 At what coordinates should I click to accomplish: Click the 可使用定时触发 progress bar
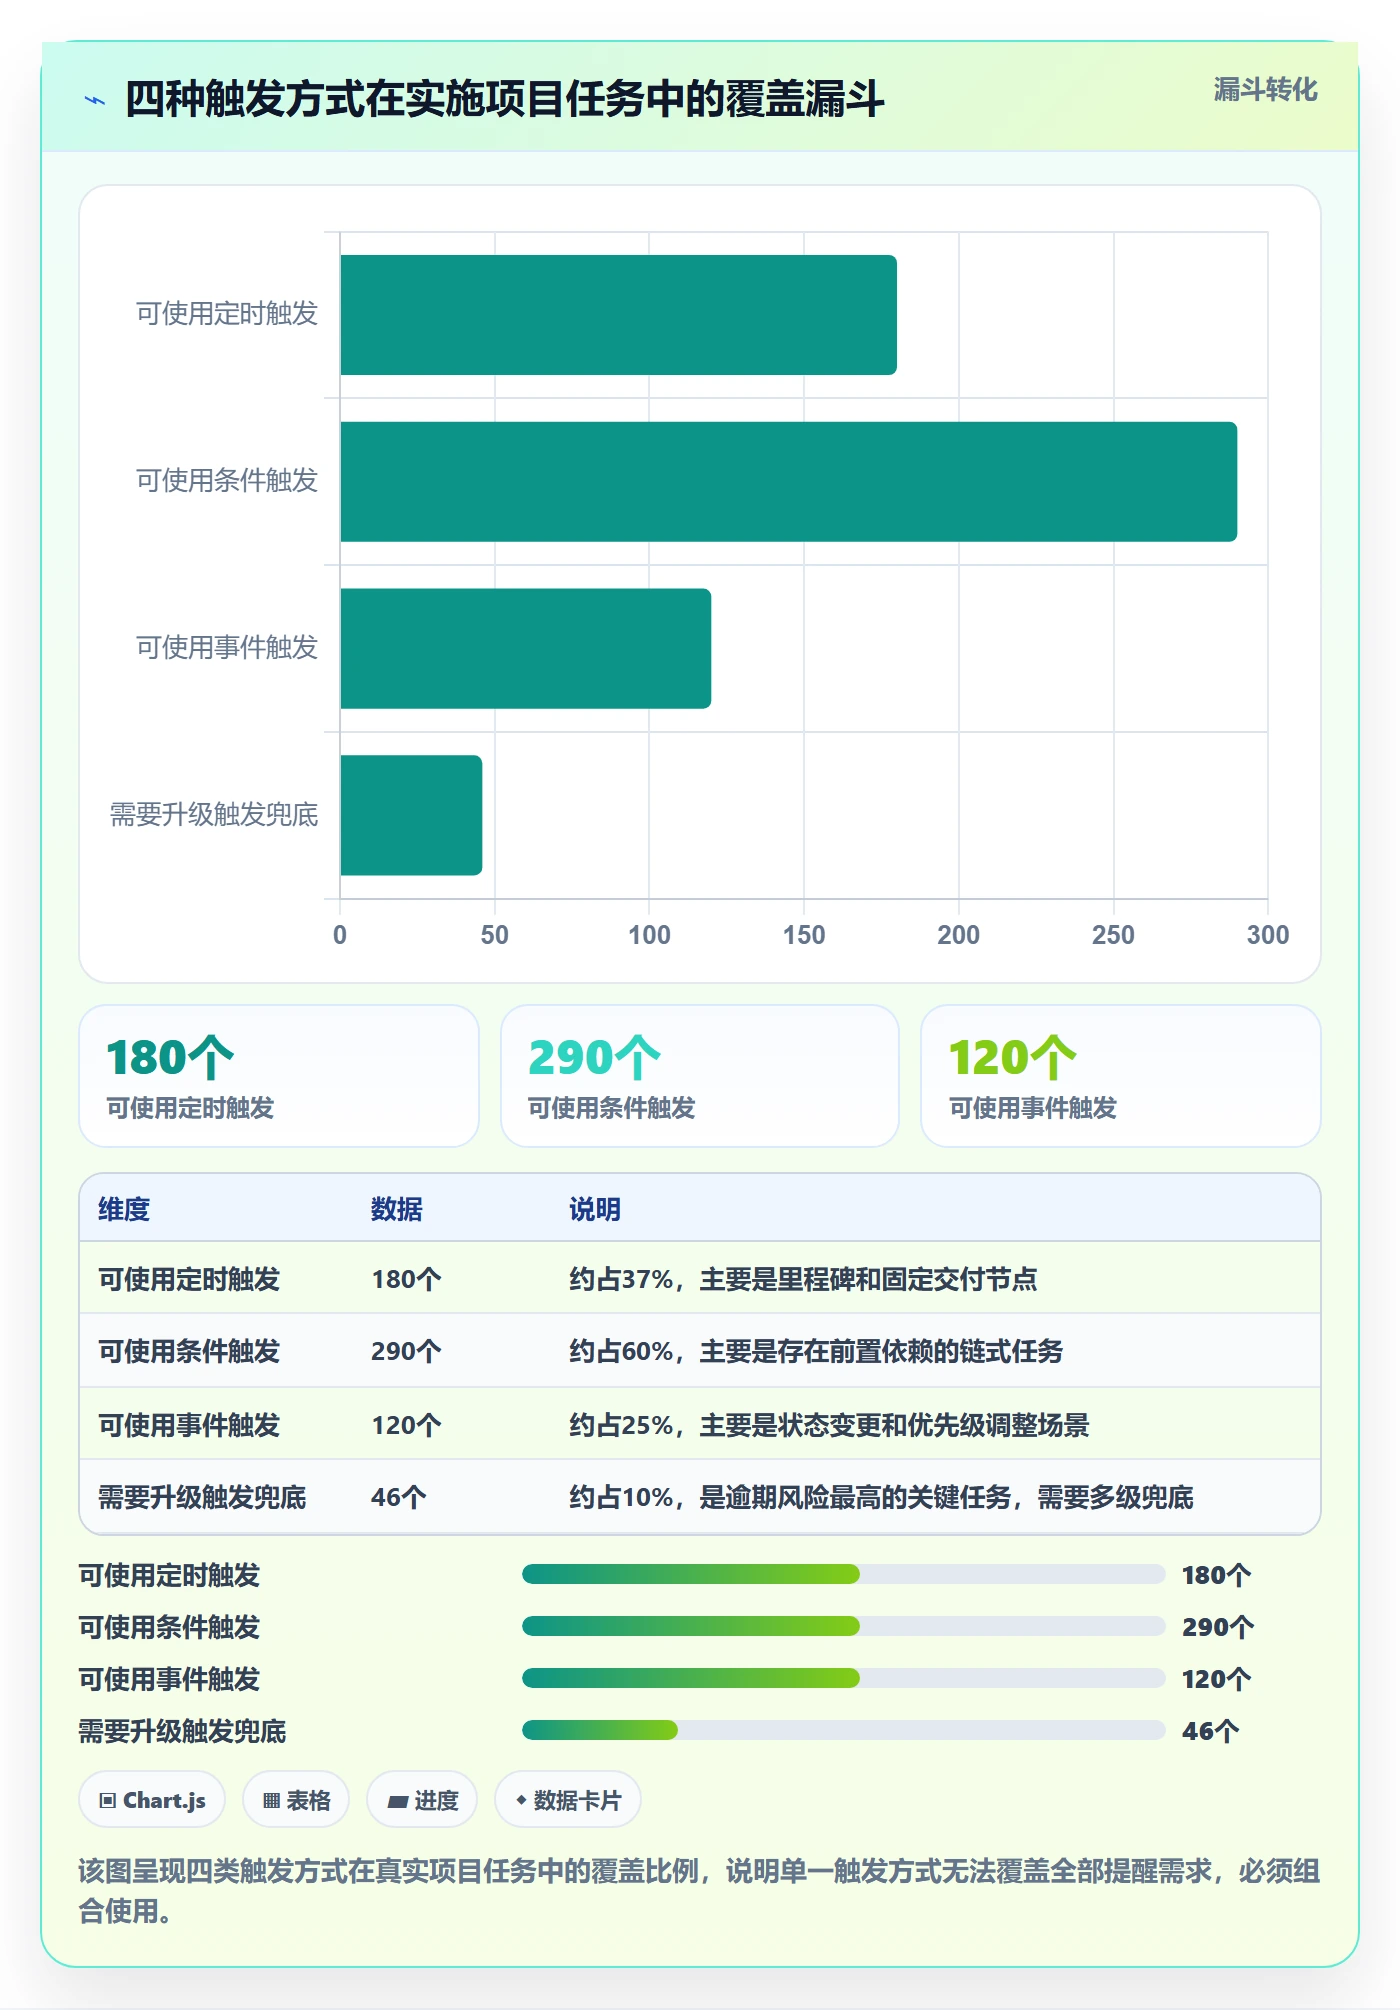[x=843, y=1575]
